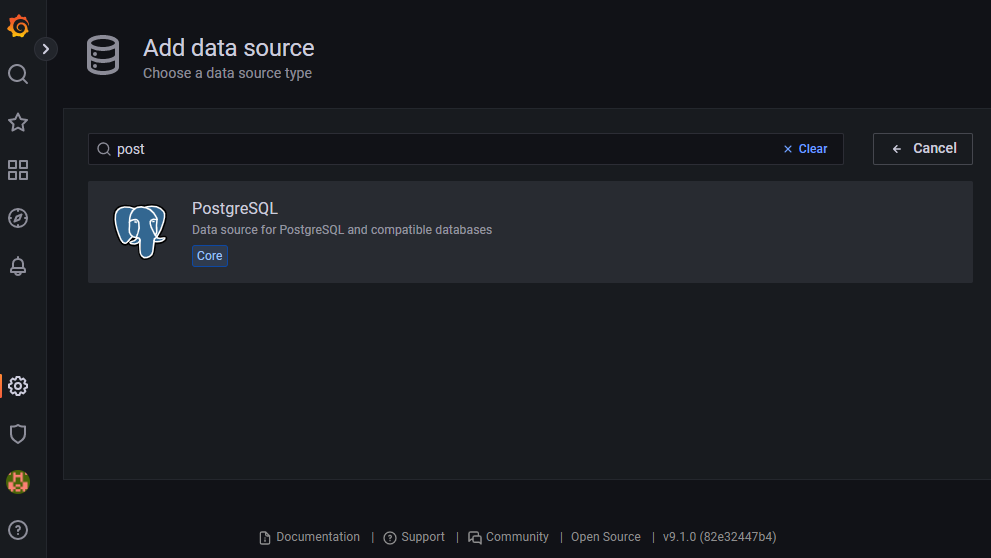Image resolution: width=991 pixels, height=558 pixels.
Task: Cancel adding a data source
Action: pyautogui.click(x=922, y=149)
